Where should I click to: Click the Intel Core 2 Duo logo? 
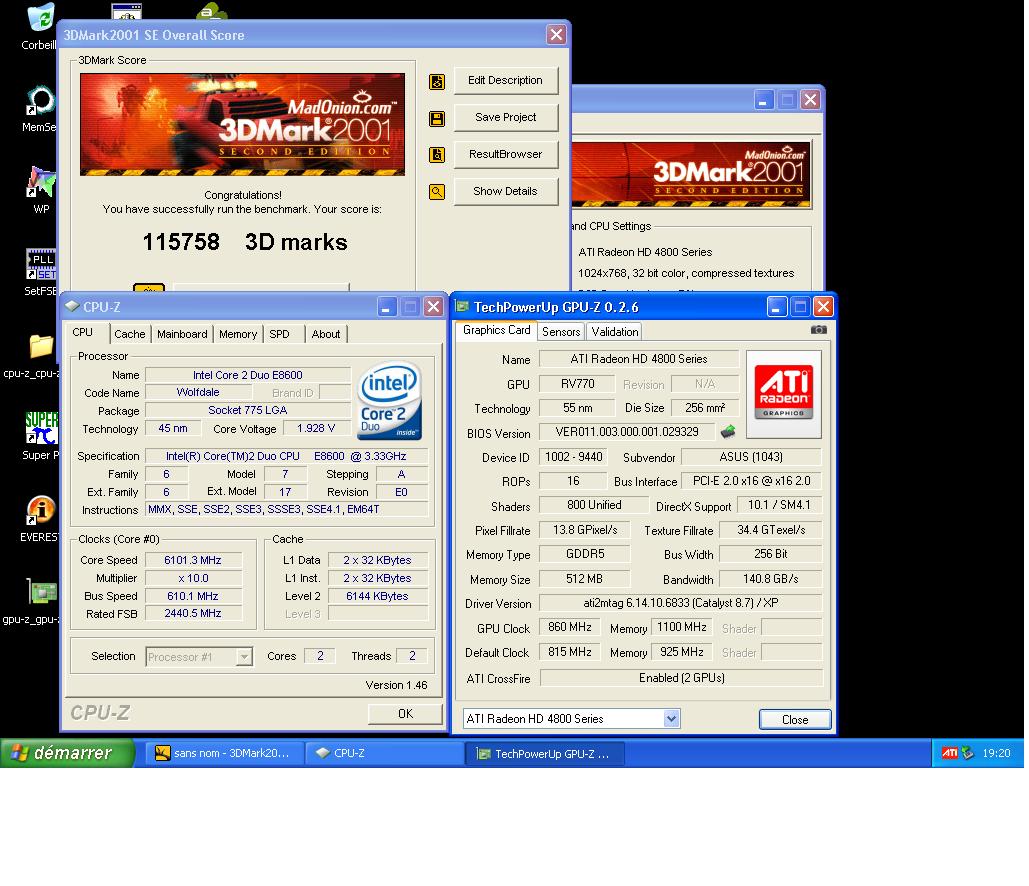coord(388,400)
